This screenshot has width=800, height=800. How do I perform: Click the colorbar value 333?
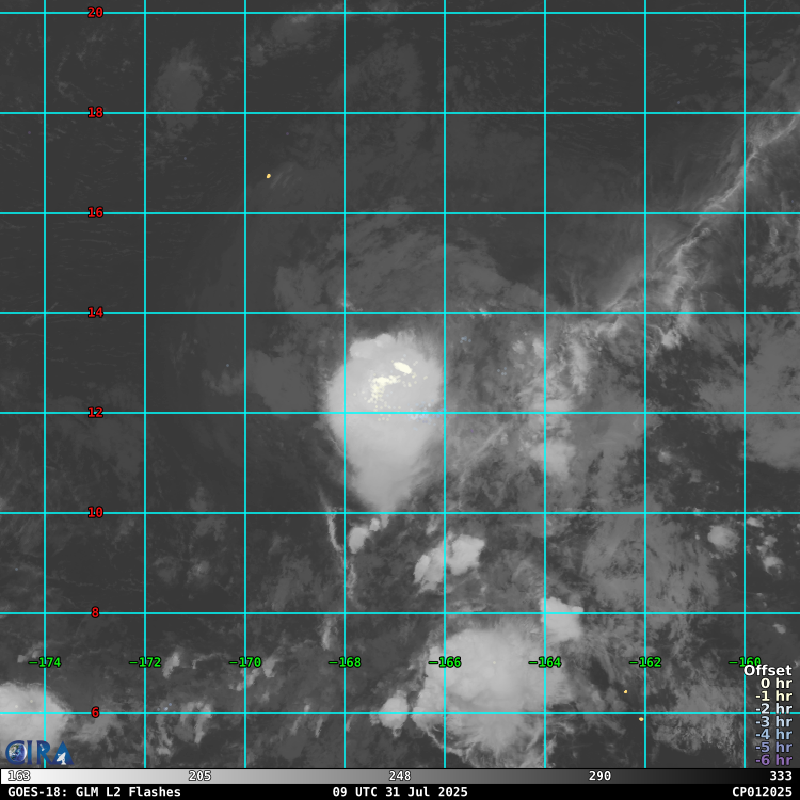(780, 776)
